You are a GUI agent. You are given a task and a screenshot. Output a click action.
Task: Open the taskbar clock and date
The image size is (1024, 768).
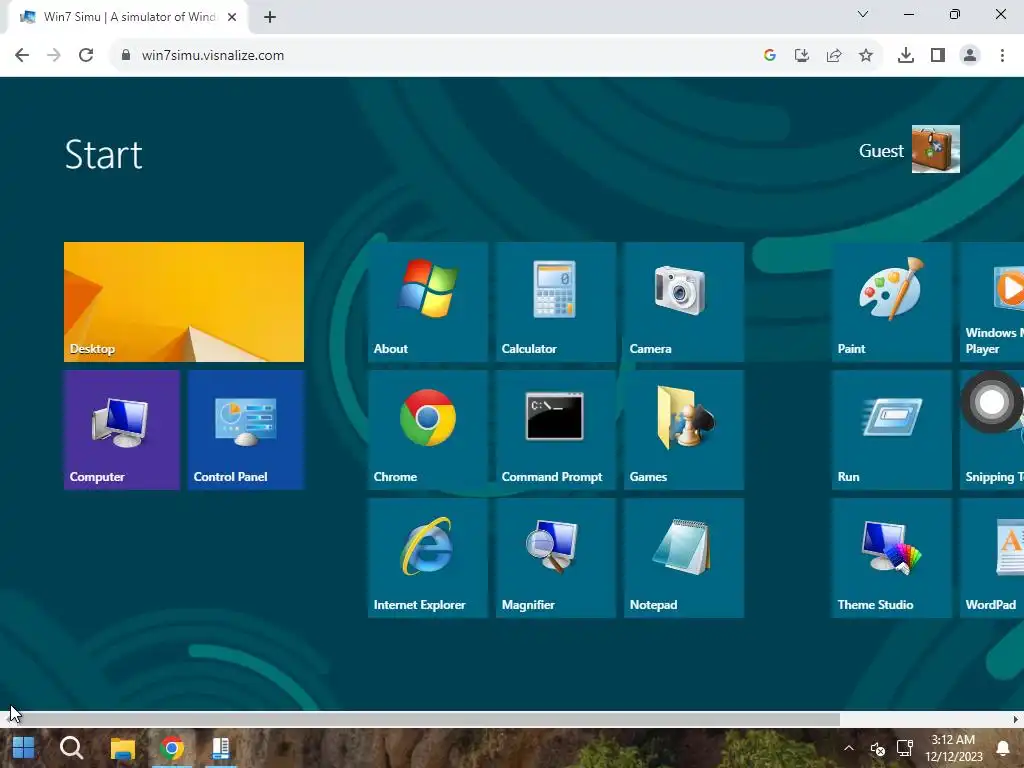[x=953, y=748]
